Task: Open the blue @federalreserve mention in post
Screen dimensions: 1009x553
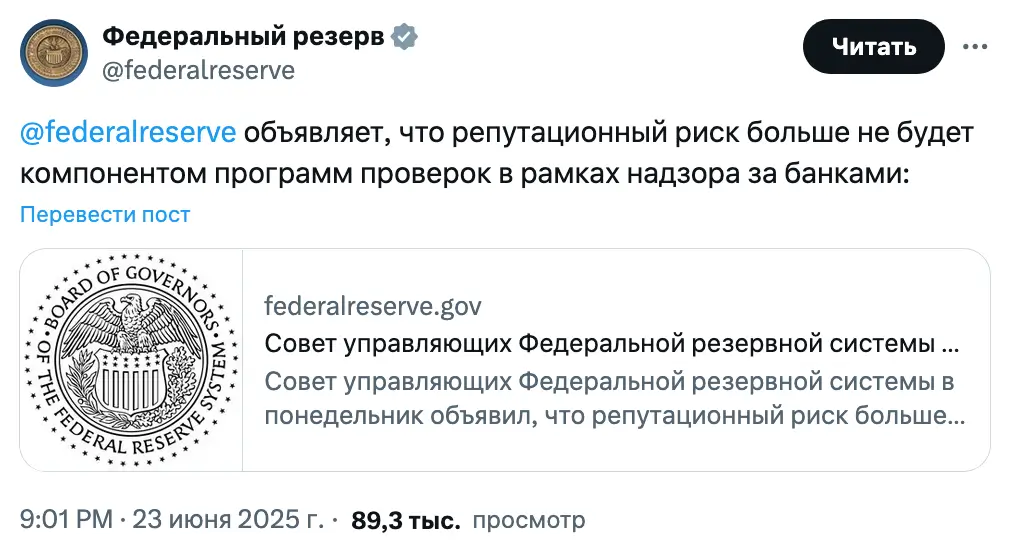Action: pos(128,133)
